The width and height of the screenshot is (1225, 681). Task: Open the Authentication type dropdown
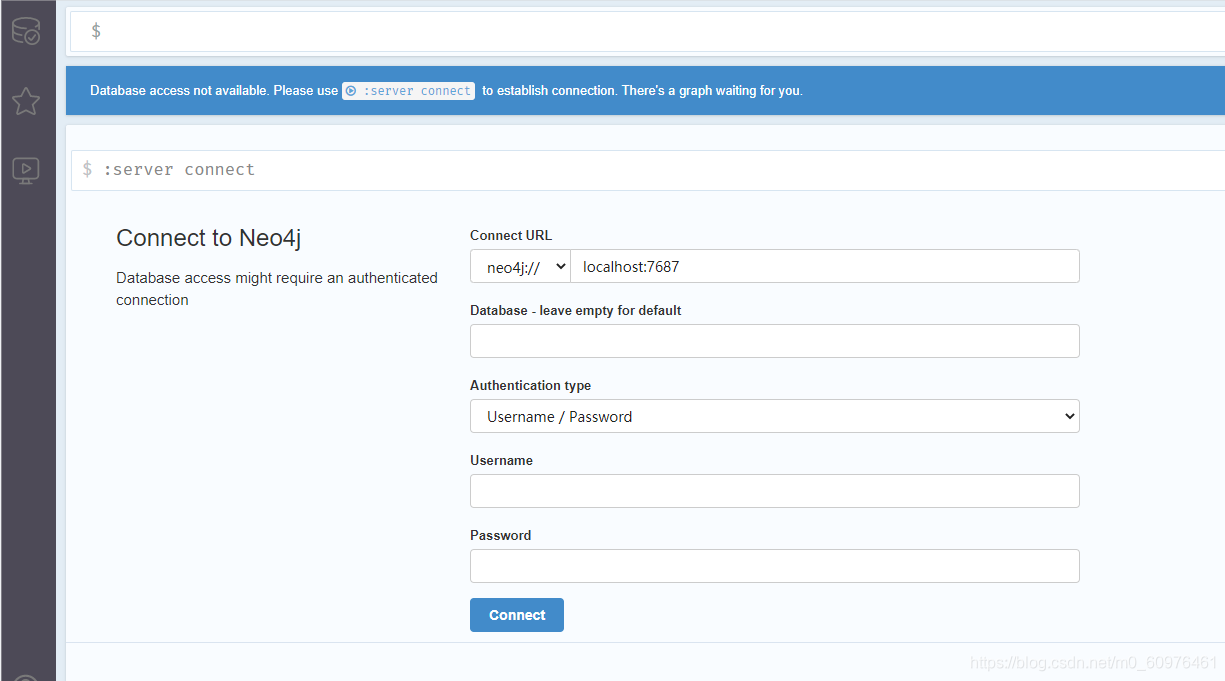click(775, 416)
